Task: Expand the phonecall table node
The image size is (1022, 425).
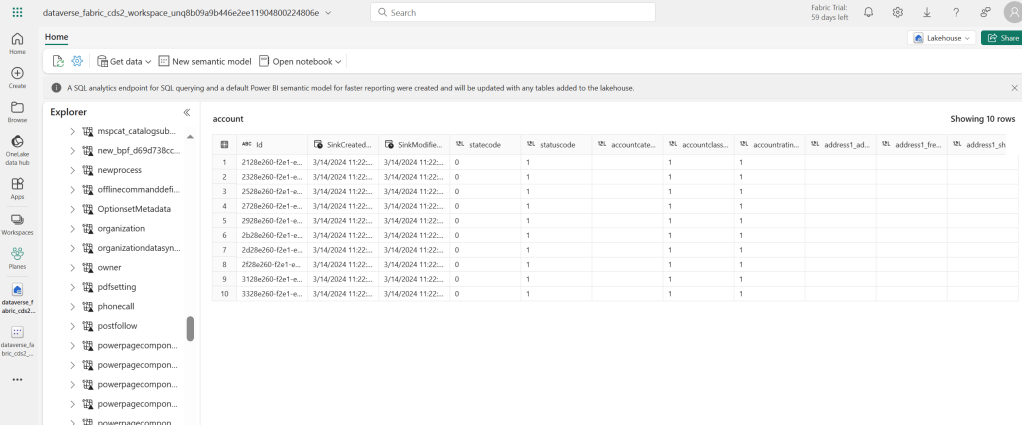Action: (72, 306)
